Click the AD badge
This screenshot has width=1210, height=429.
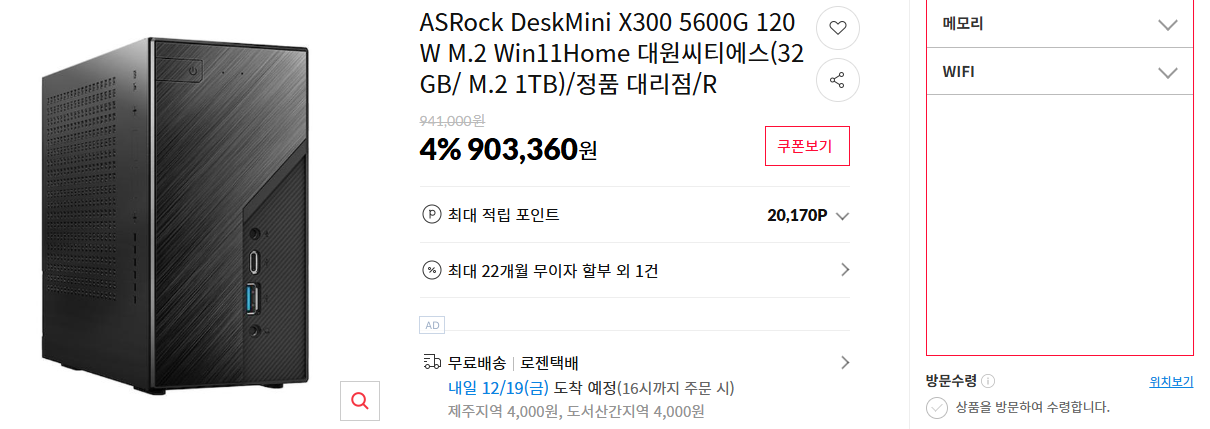[432, 325]
